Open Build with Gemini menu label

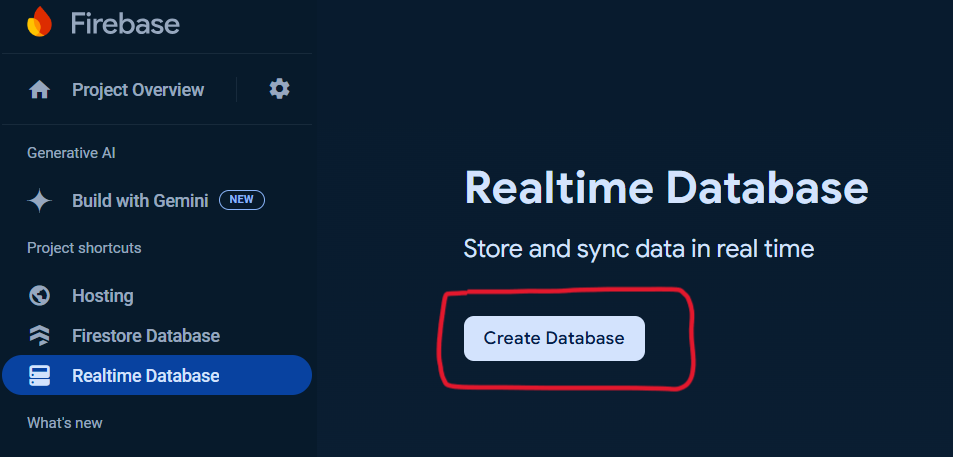click(x=140, y=201)
